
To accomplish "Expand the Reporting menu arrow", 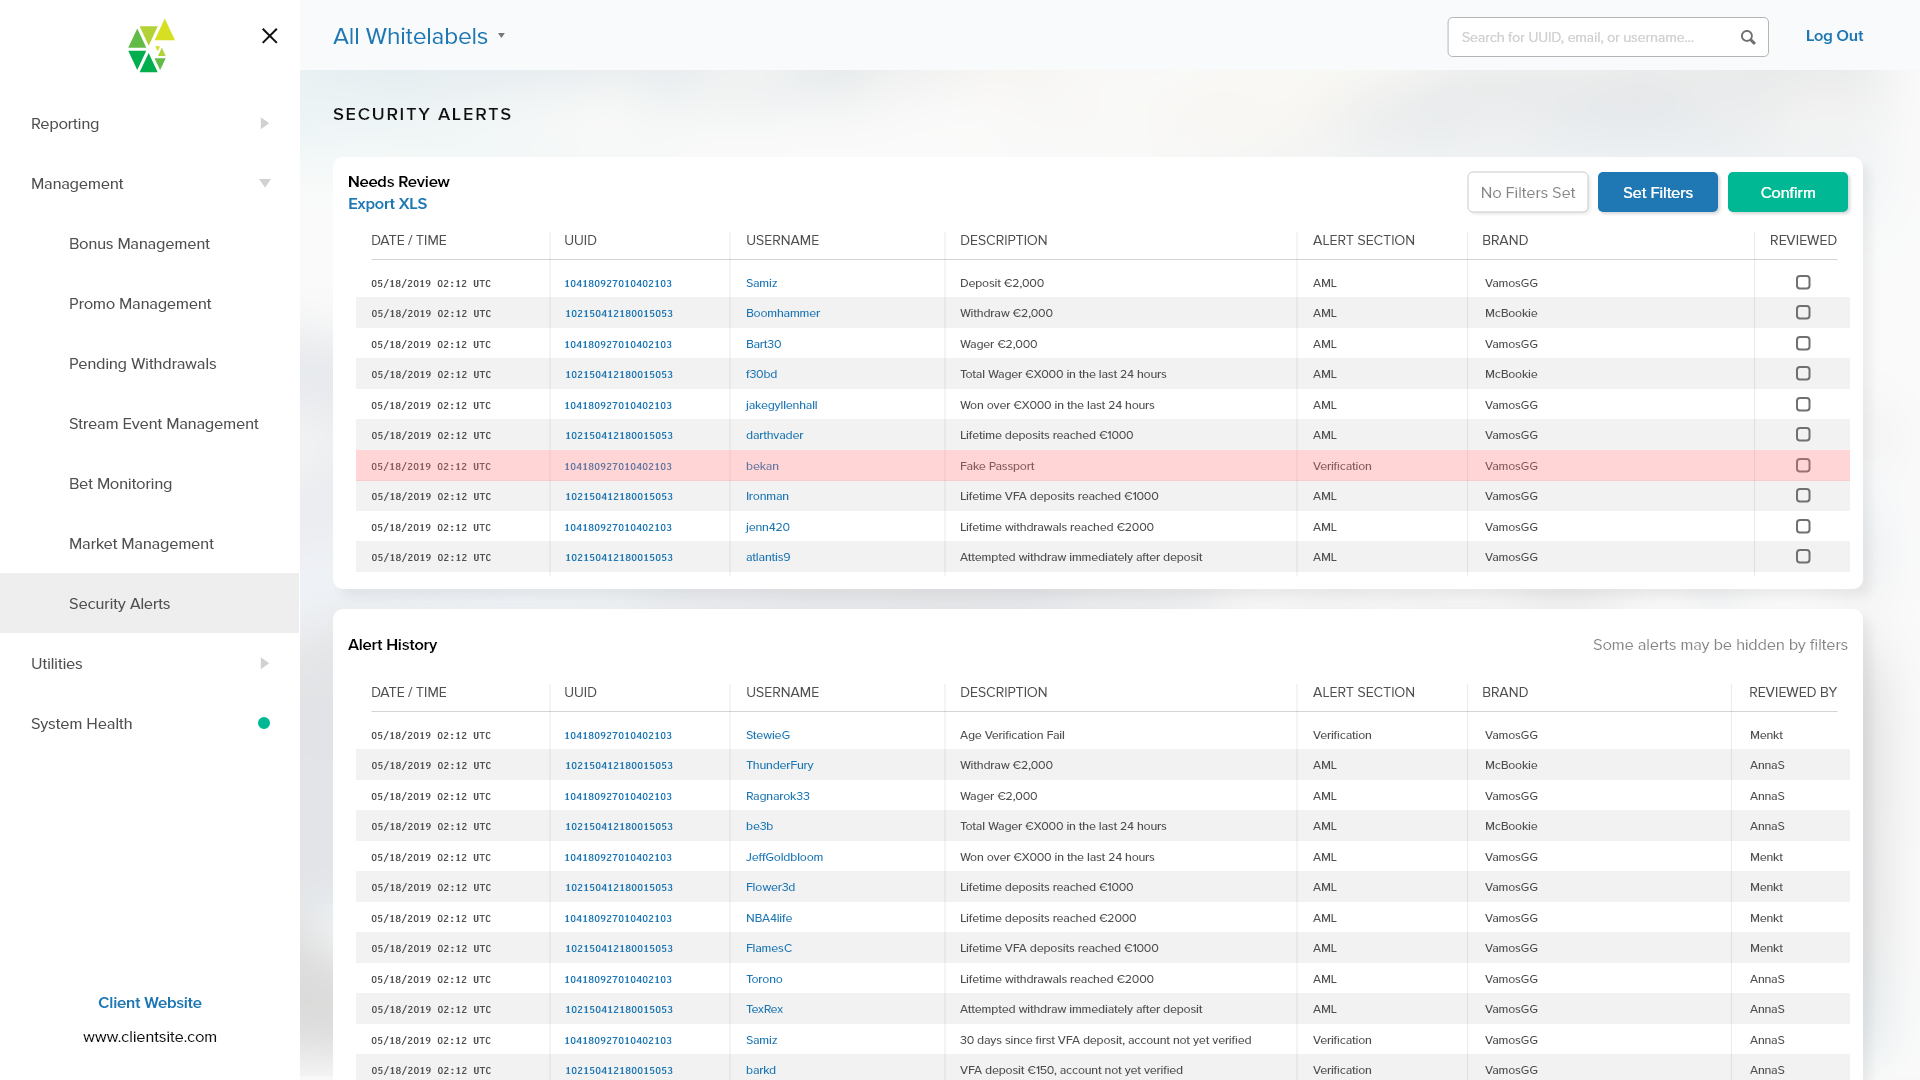I will [264, 124].
